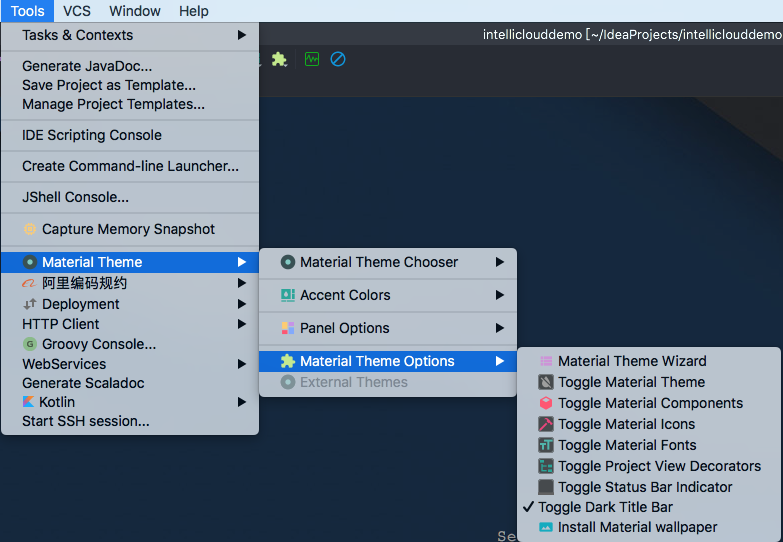The image size is (783, 542).
Task: Choose Create Command-line Launcher...
Action: pyautogui.click(x=130, y=166)
